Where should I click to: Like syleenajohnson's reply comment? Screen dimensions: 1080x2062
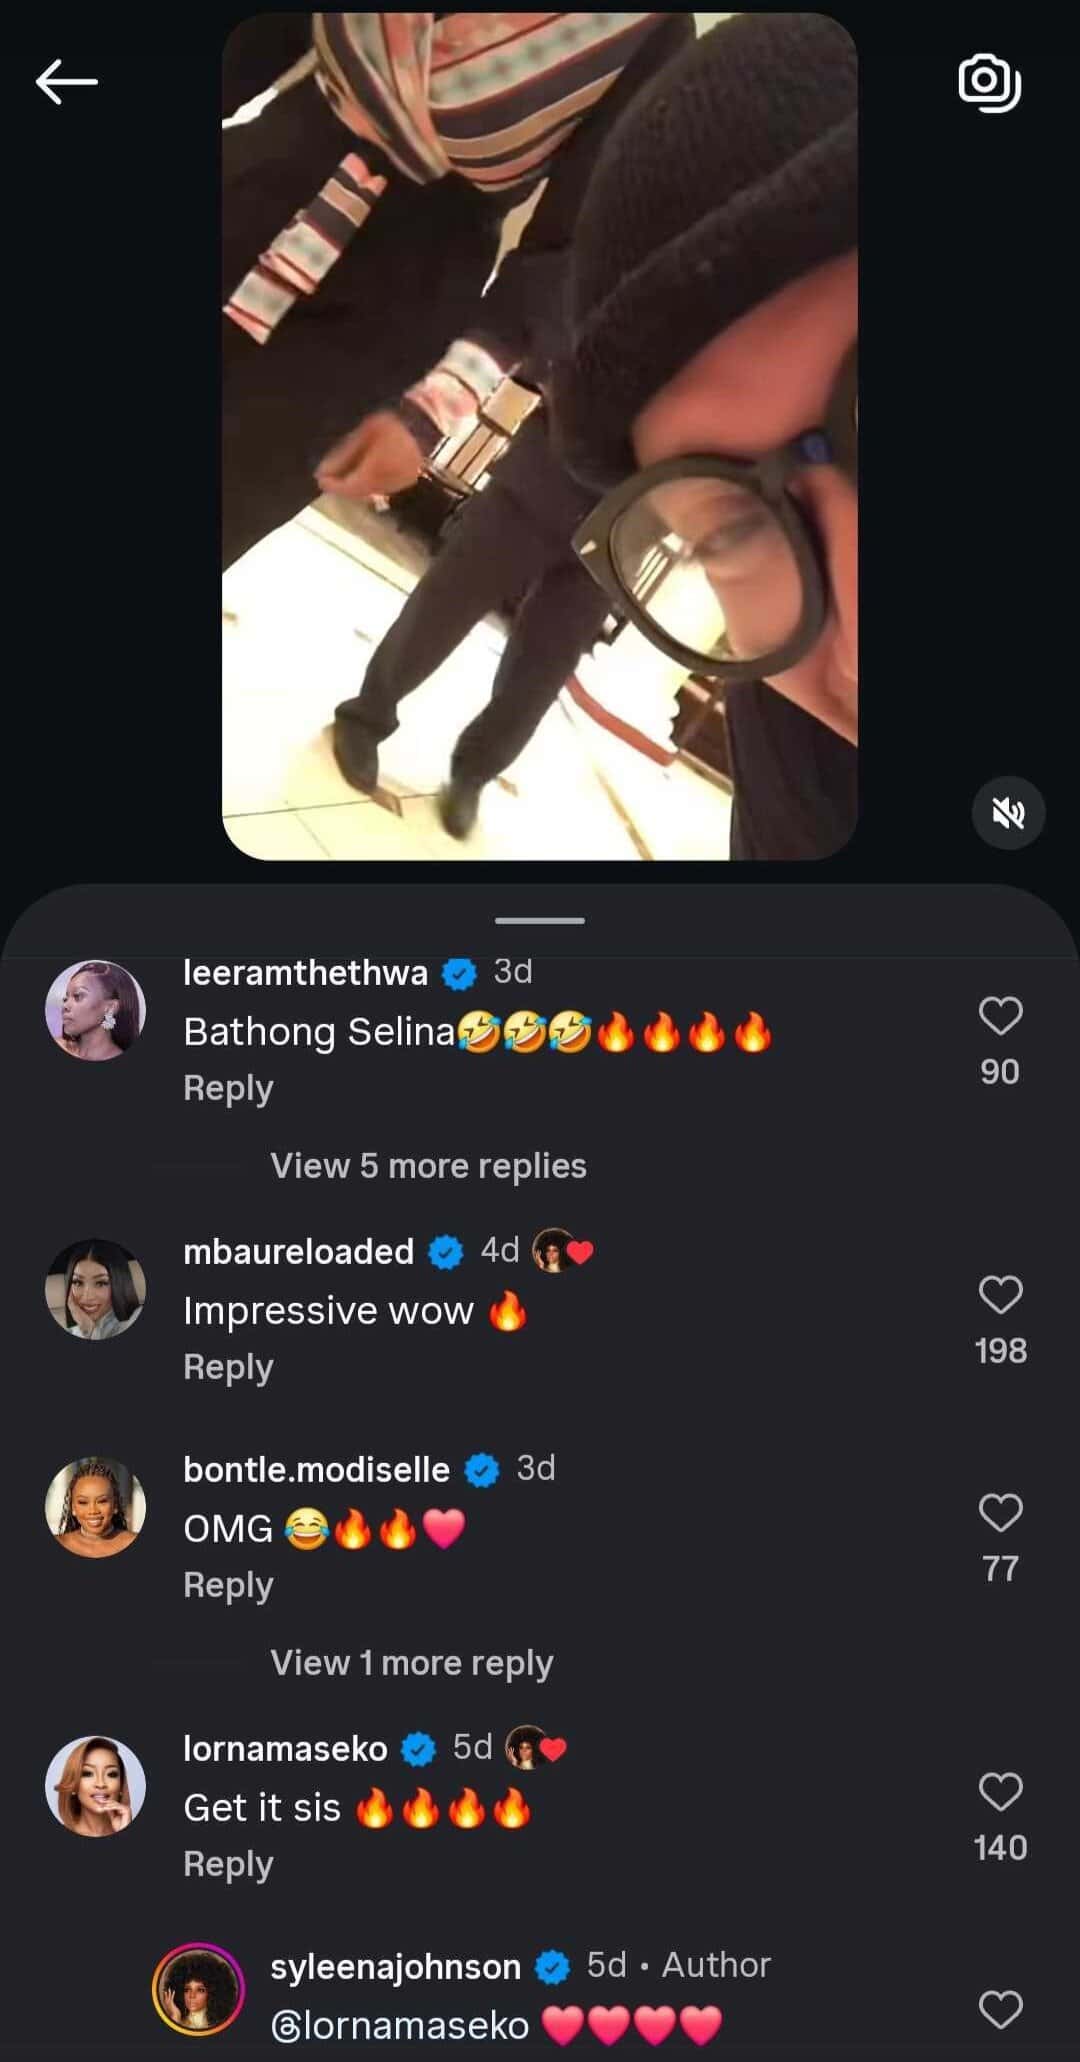(1000, 2009)
